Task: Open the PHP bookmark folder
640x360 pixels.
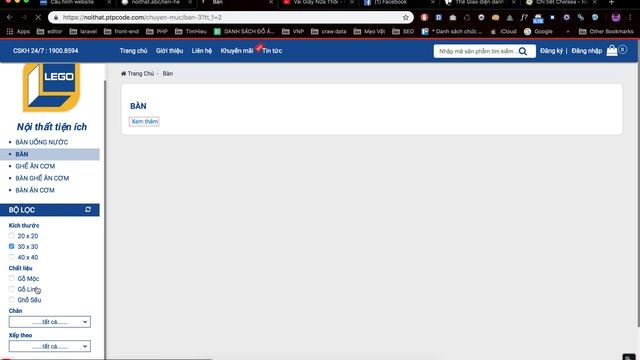Action: [157, 31]
